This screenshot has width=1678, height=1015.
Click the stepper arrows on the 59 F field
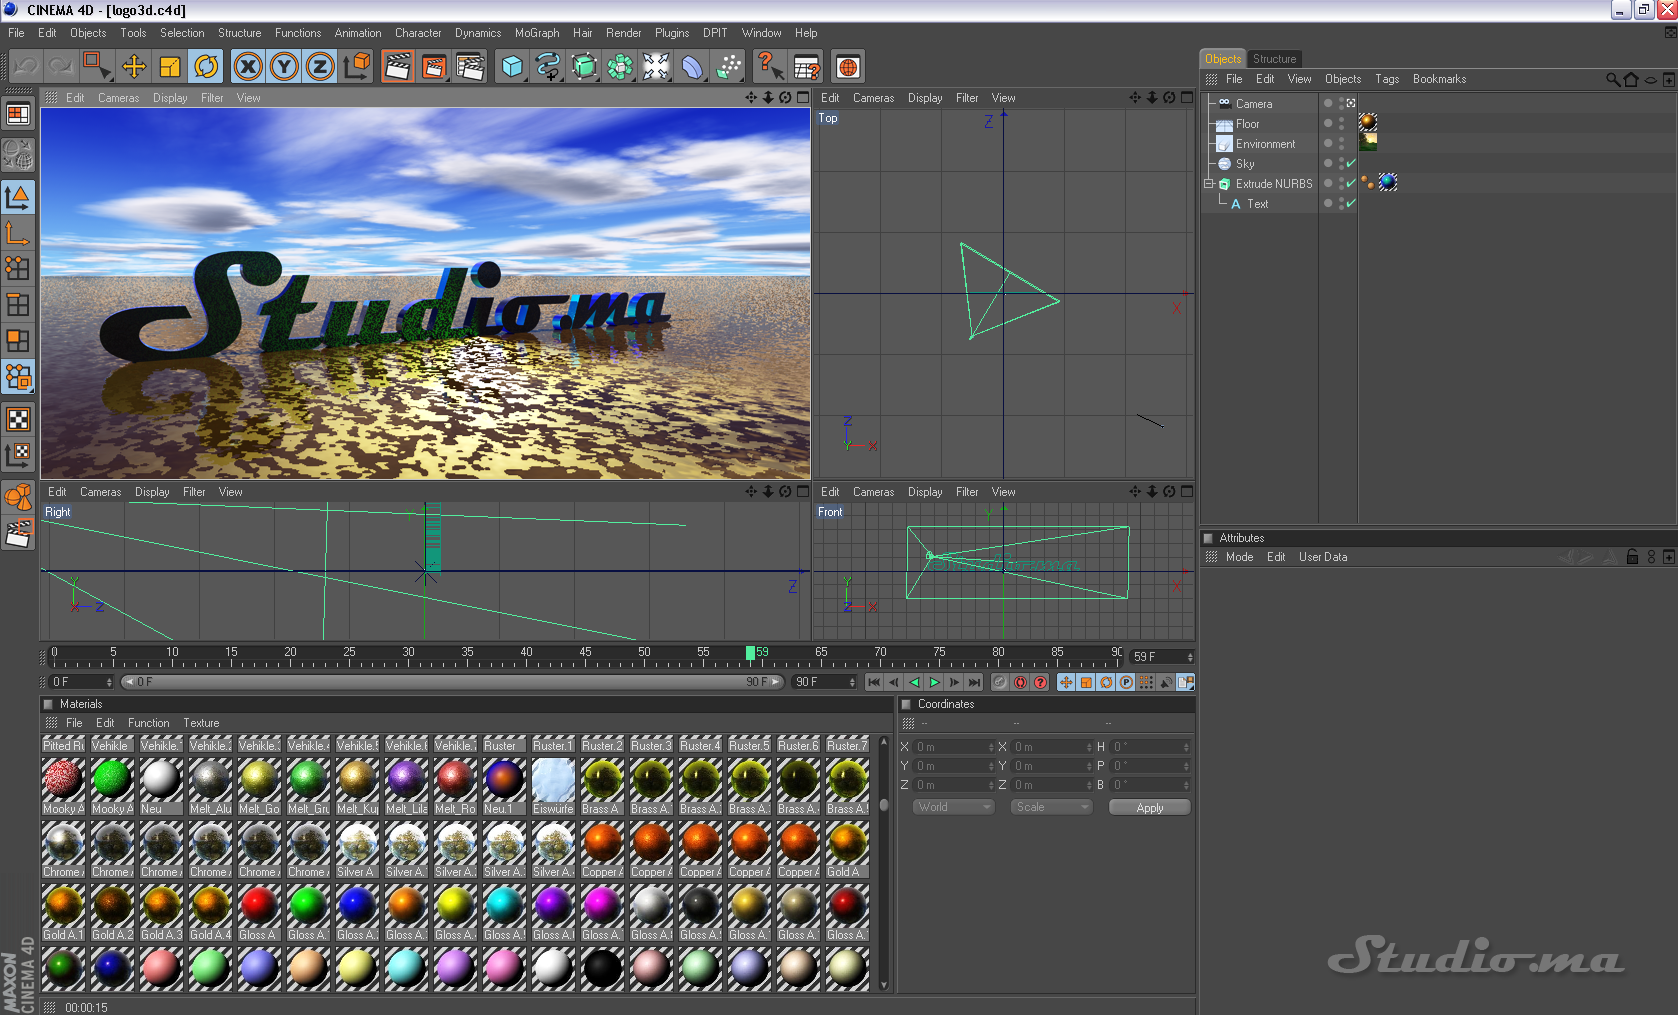1190,657
